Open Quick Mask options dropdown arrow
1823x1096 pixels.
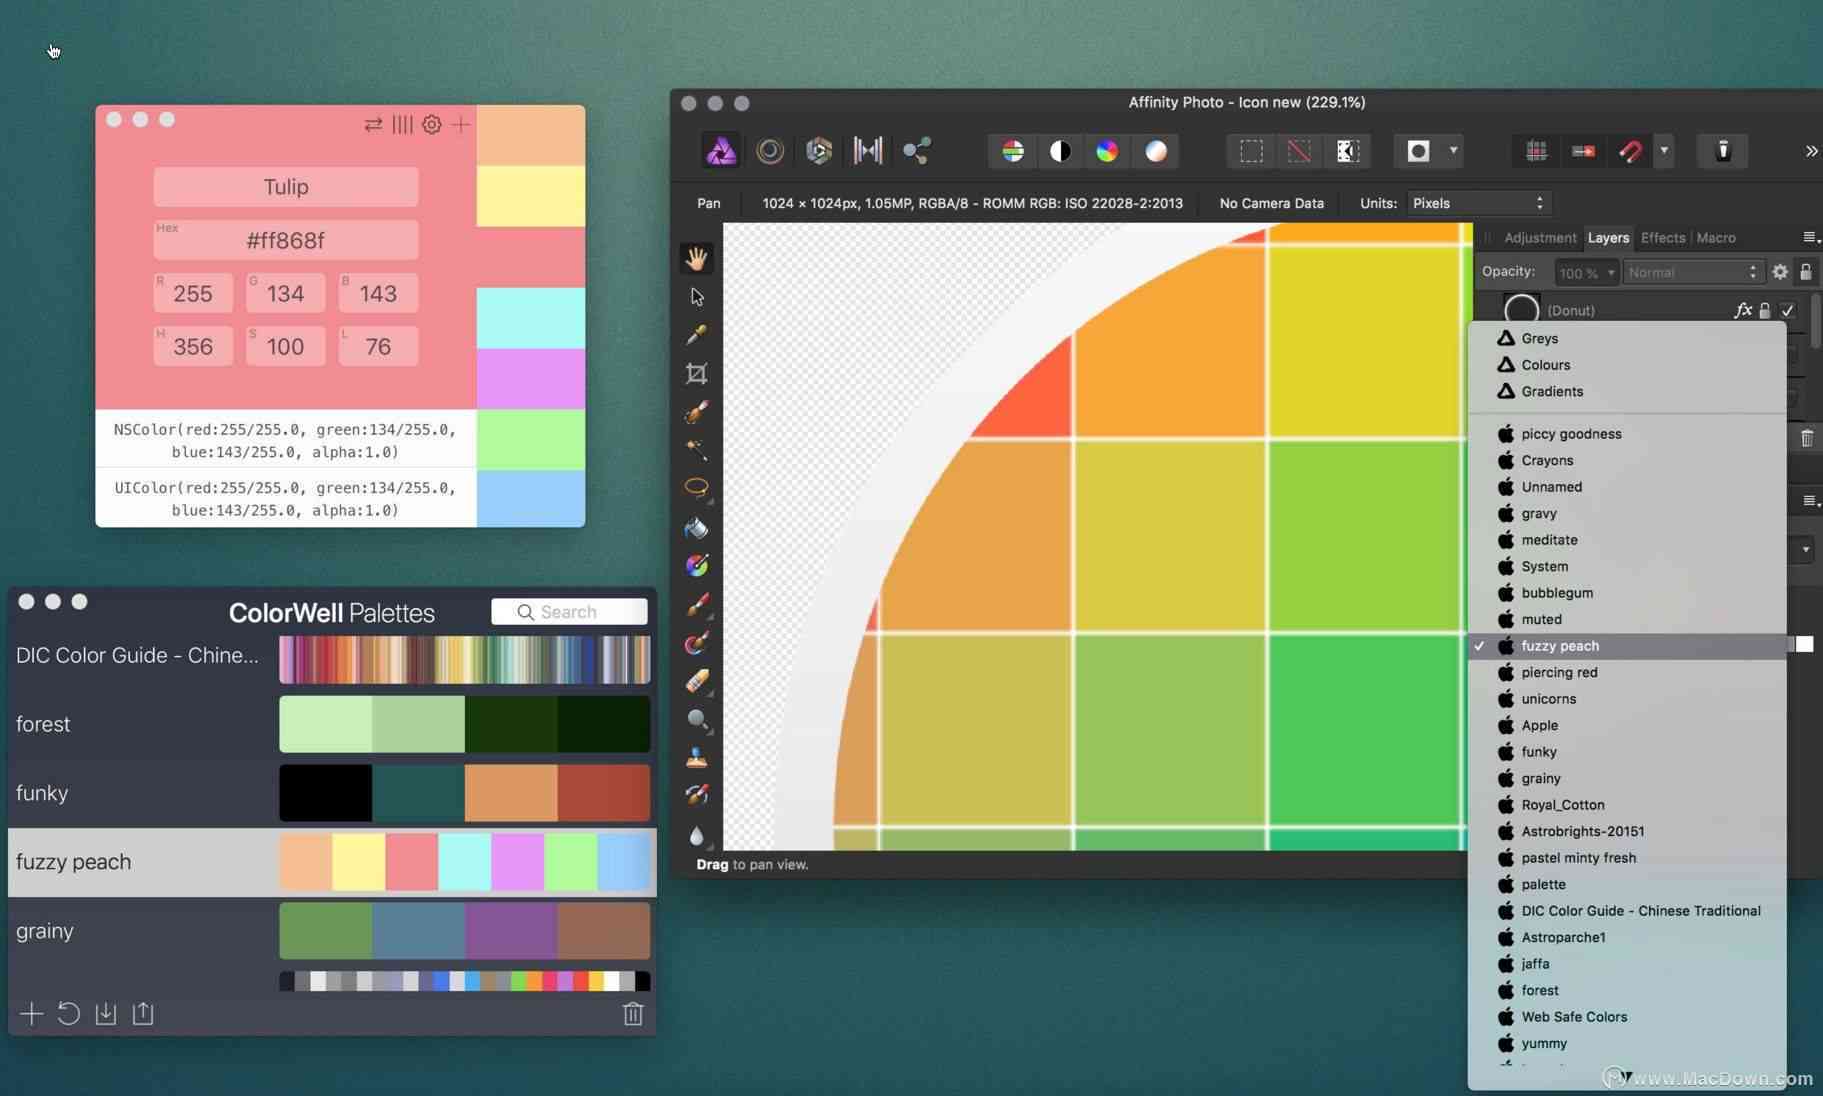tap(1453, 151)
